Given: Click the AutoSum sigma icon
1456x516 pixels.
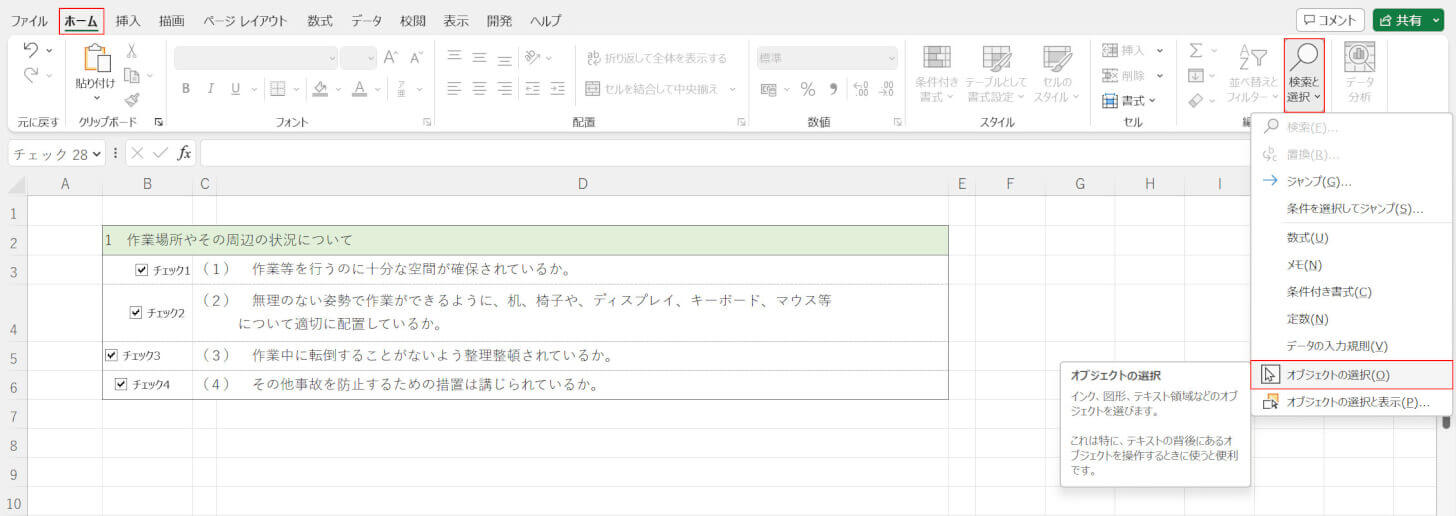Looking at the screenshot, I should click(1196, 50).
